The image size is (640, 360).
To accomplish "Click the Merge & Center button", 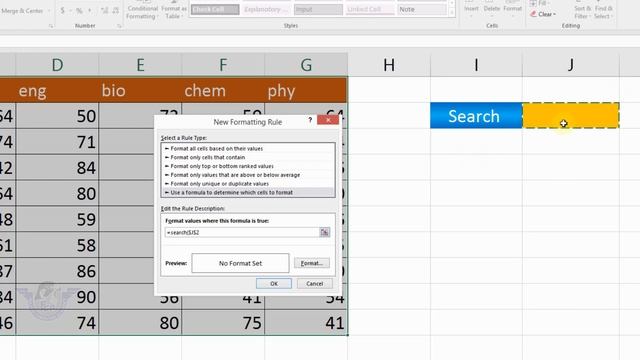I will 22,11.
